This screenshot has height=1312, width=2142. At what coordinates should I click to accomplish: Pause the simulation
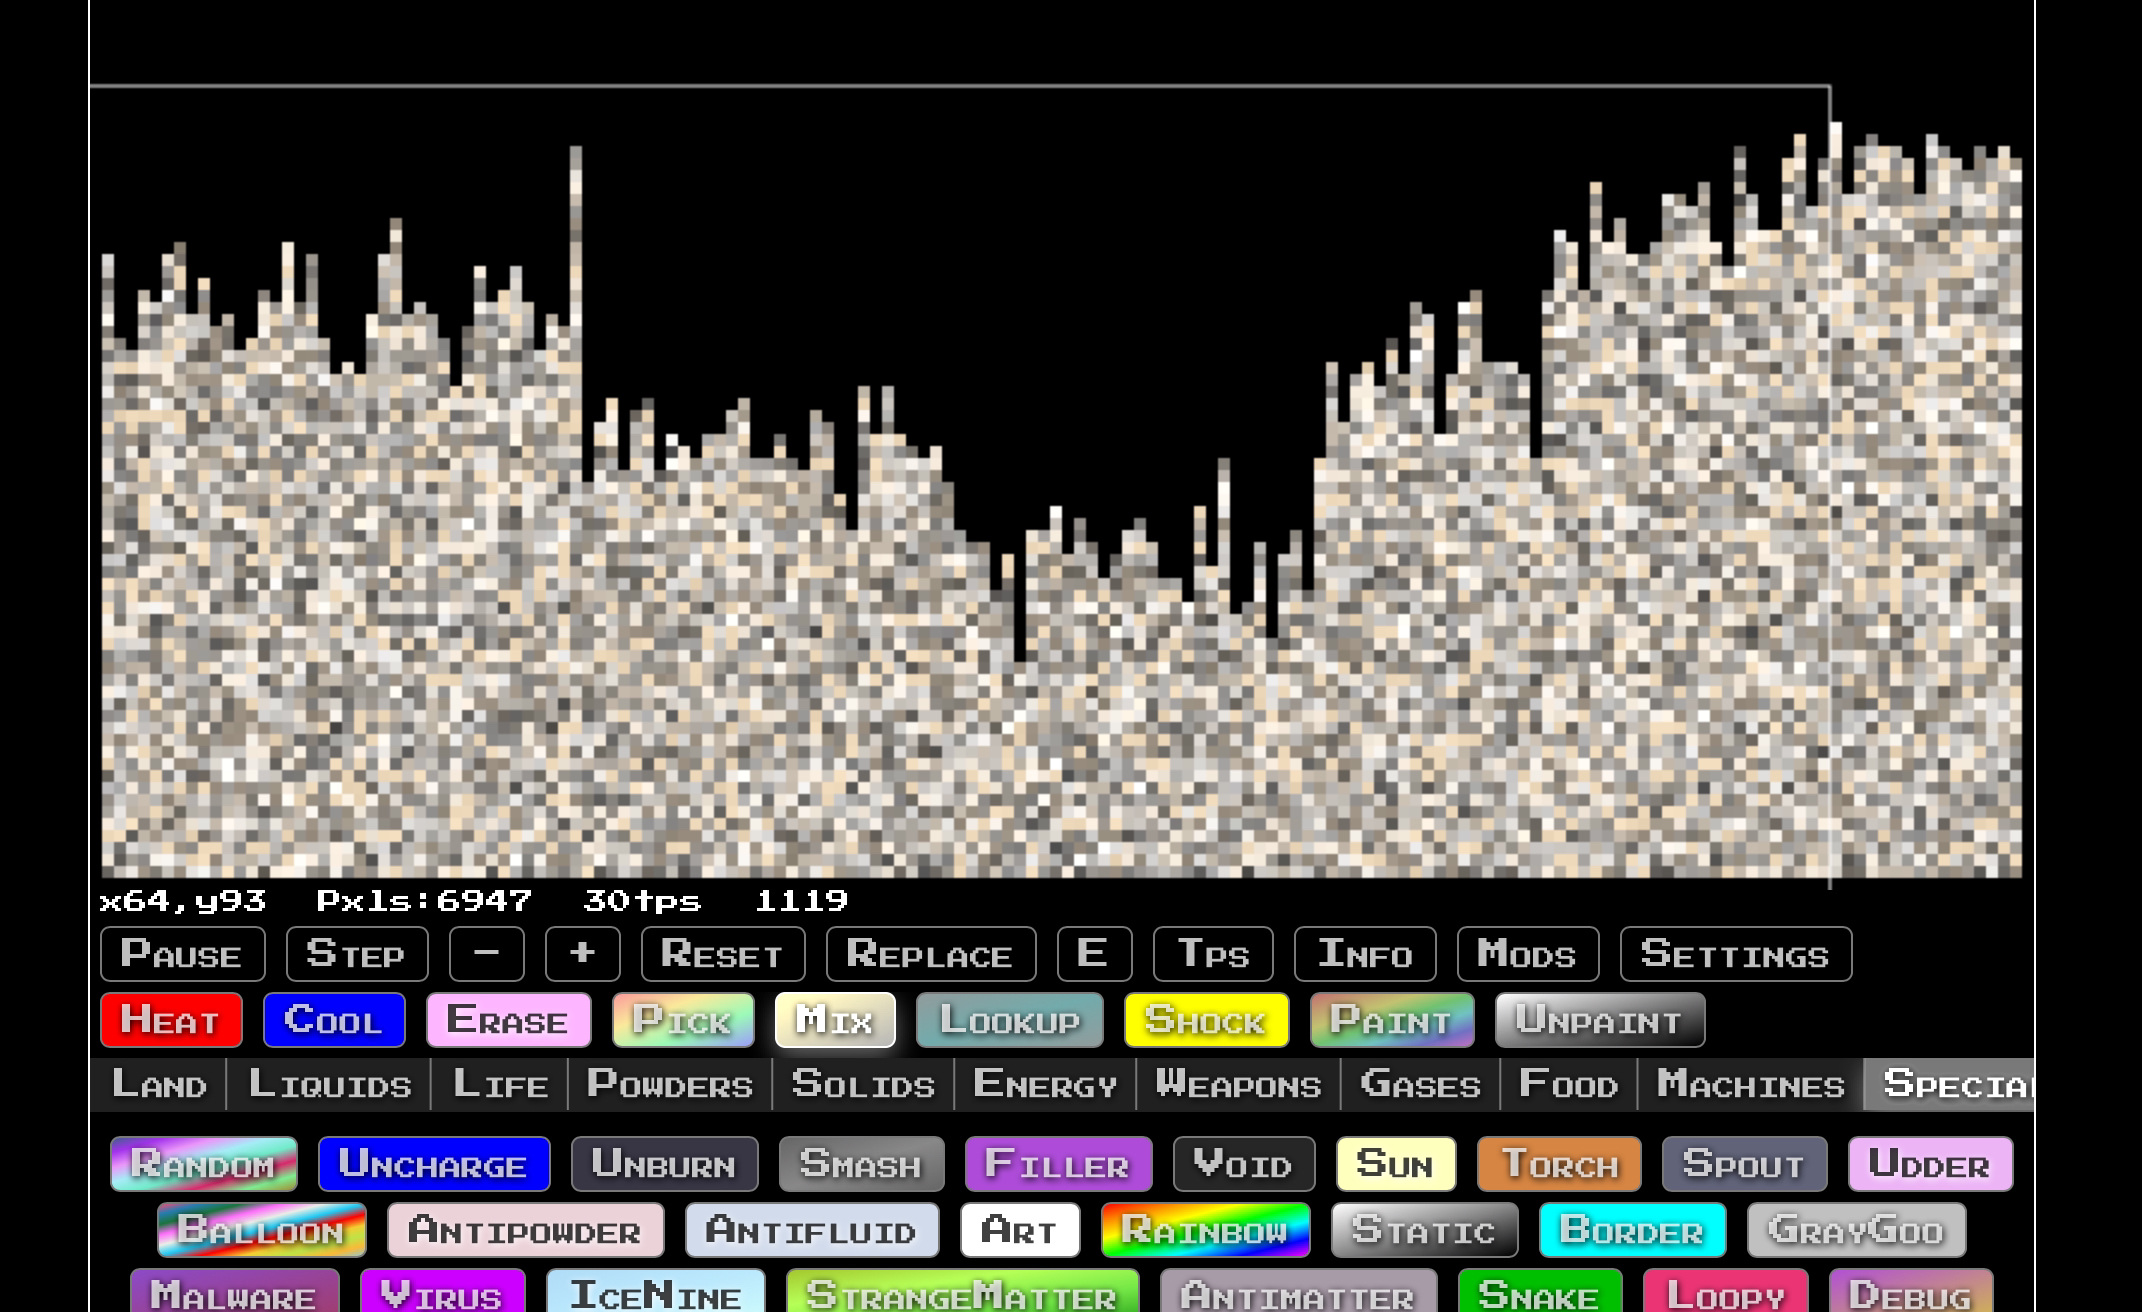coord(182,954)
